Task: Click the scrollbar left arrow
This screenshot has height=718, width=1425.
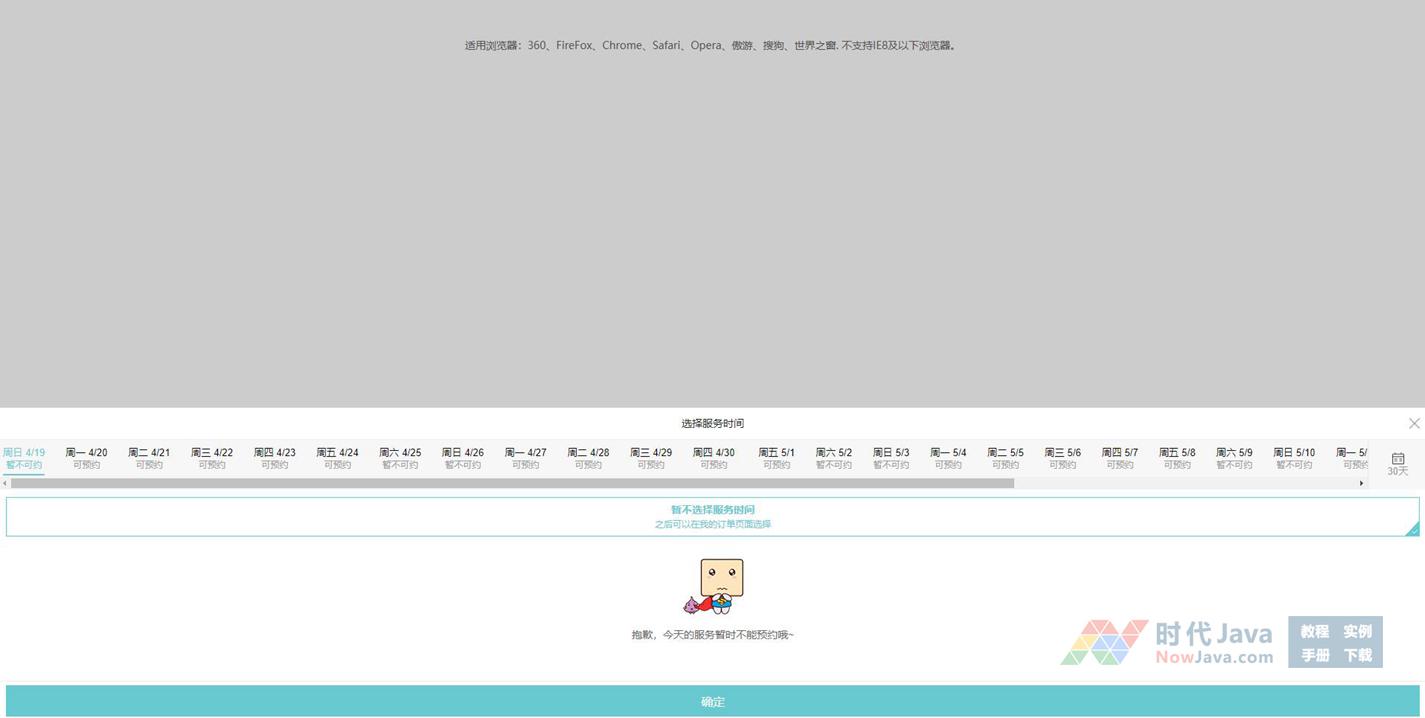Action: click(5, 484)
